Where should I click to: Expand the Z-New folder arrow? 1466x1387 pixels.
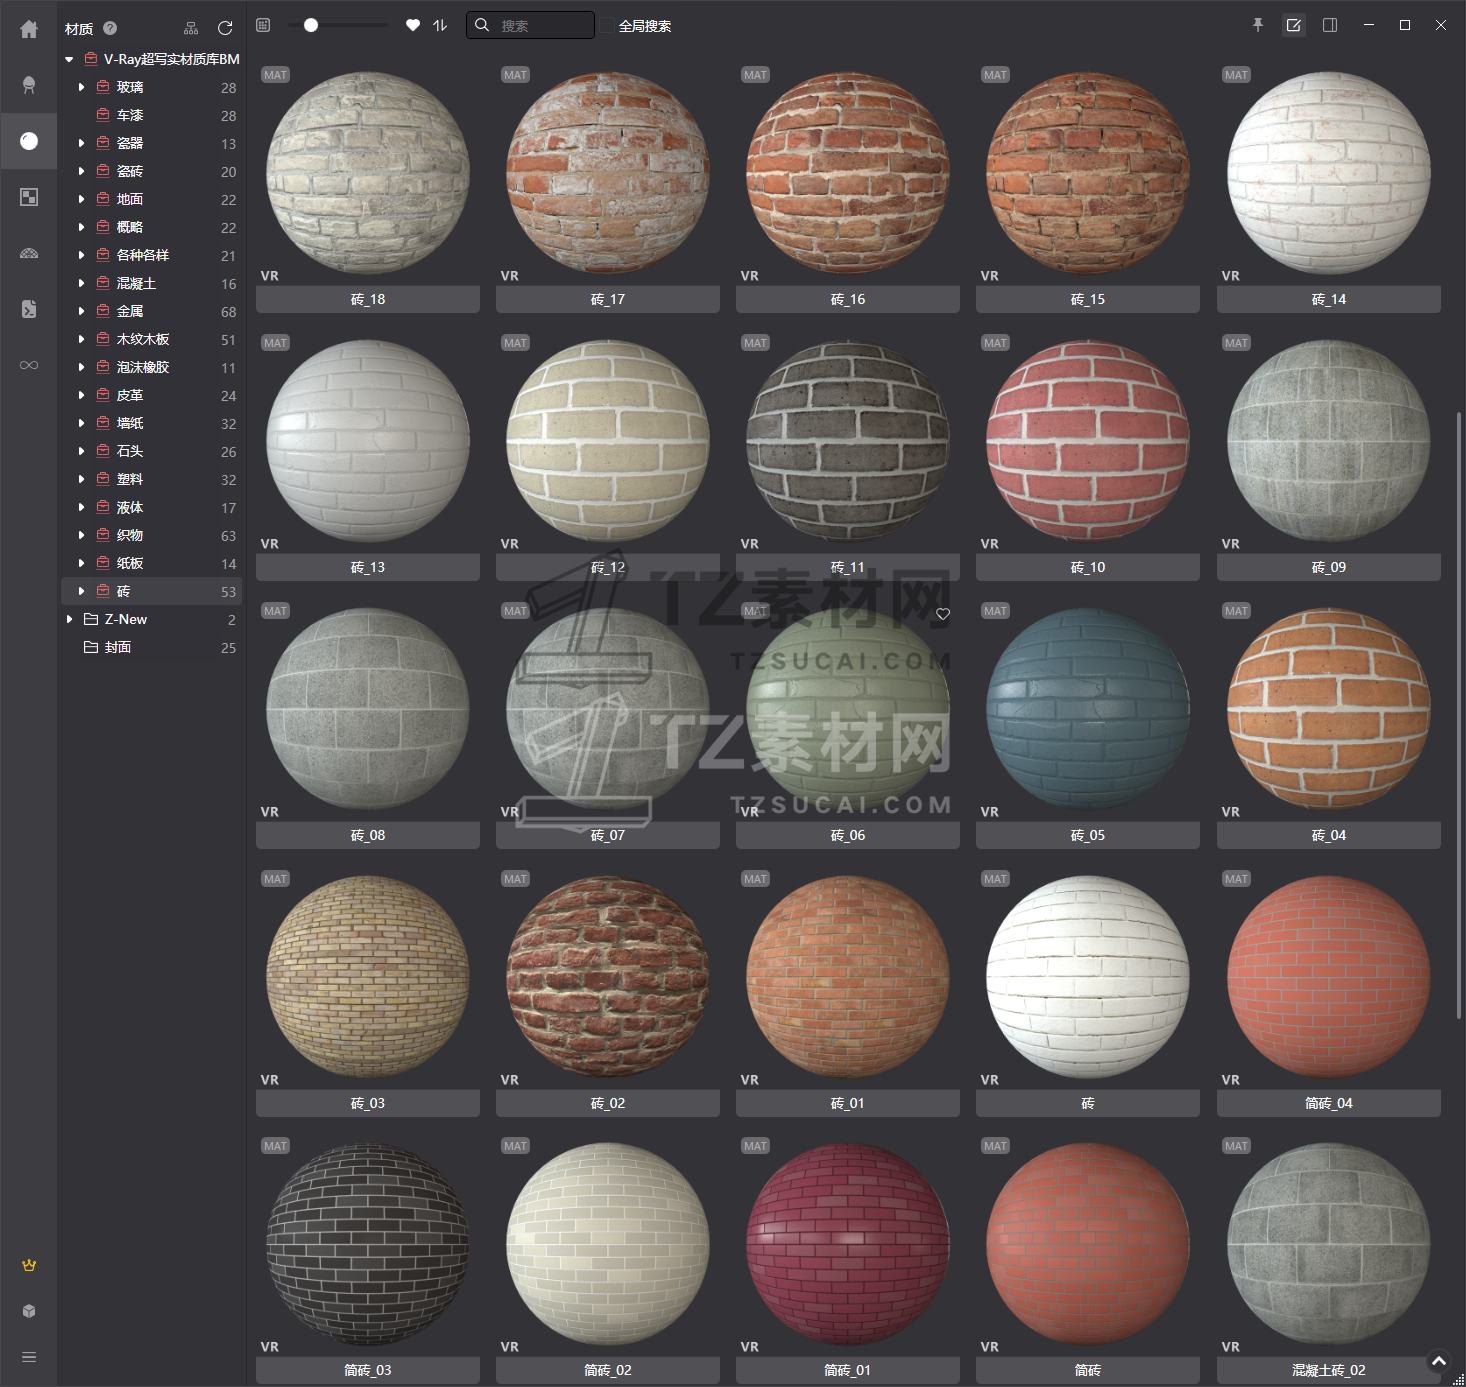click(x=69, y=619)
